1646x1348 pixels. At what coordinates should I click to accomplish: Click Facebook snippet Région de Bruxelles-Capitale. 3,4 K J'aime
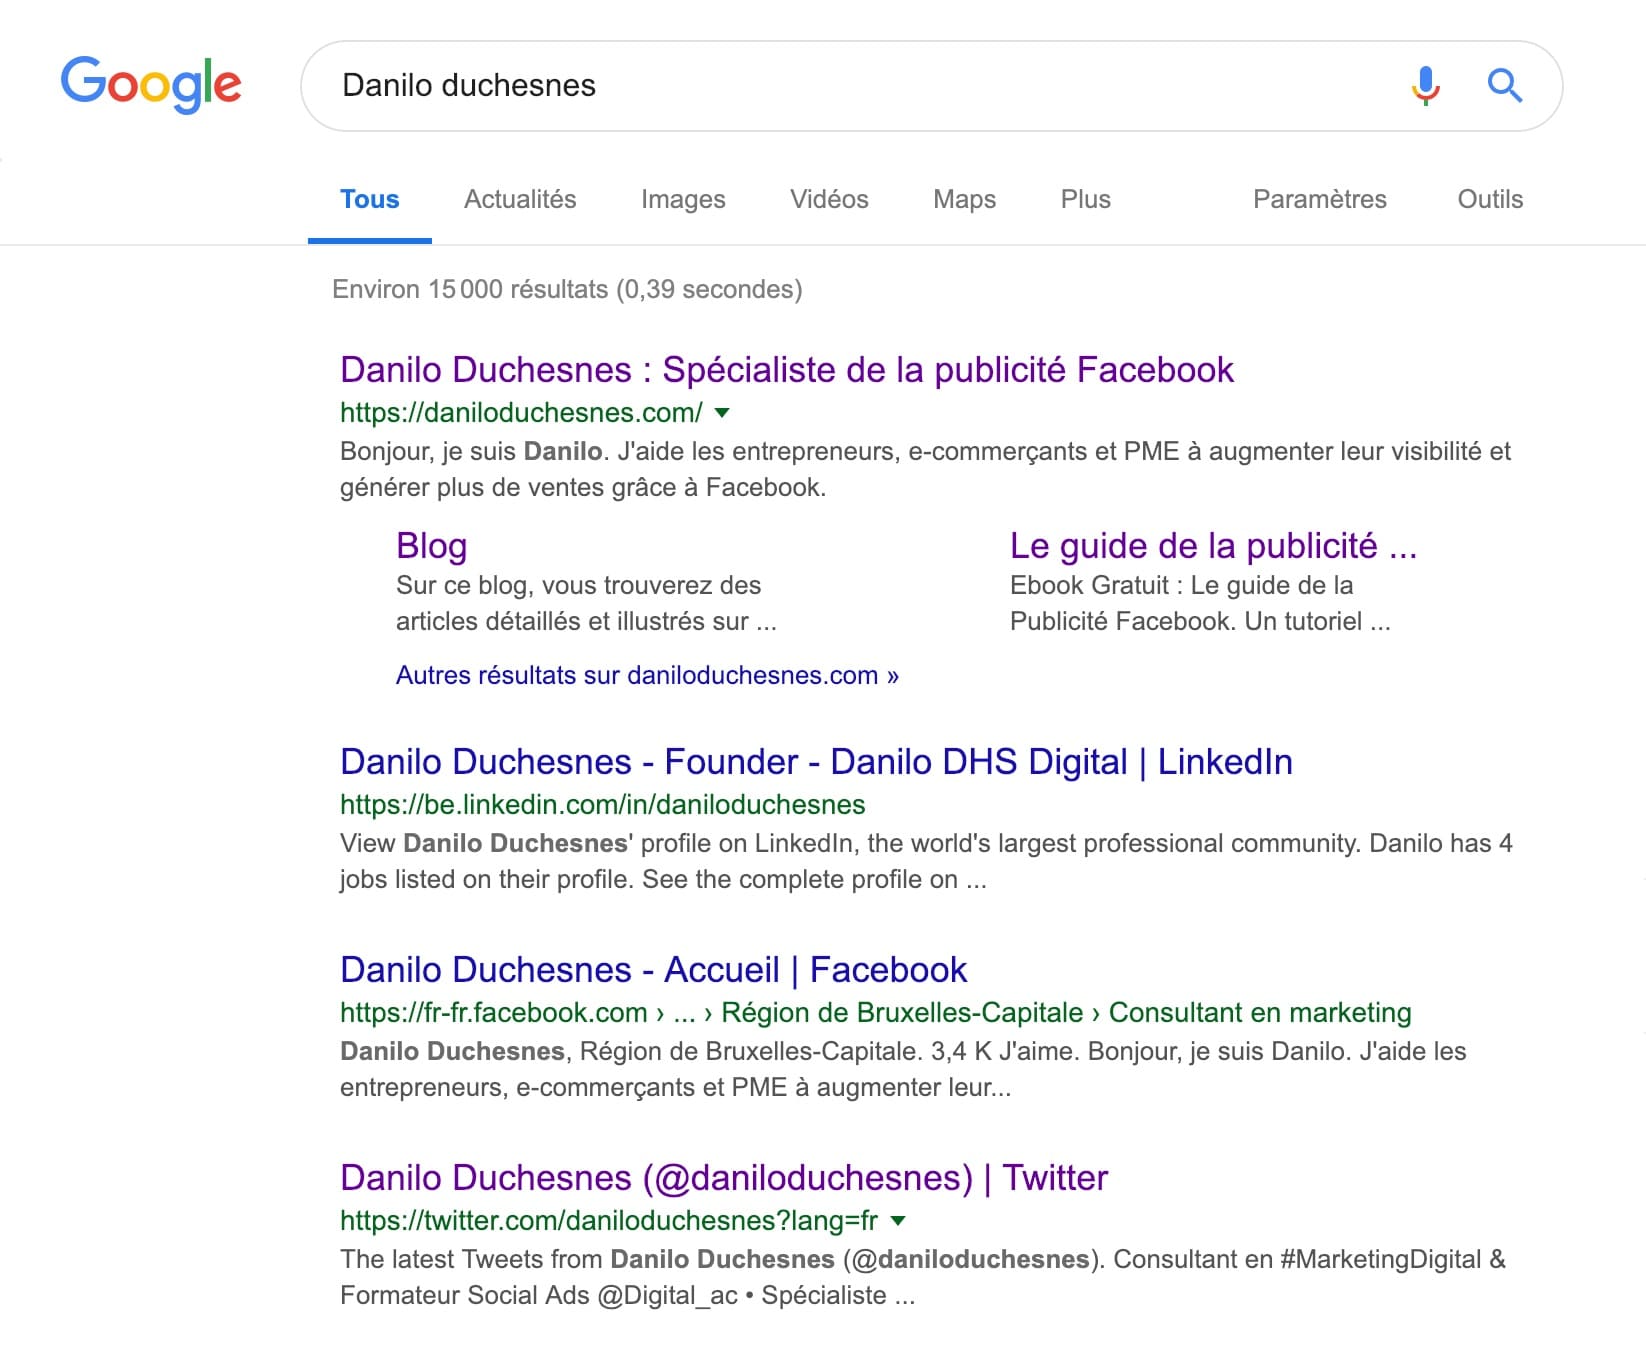(903, 1069)
